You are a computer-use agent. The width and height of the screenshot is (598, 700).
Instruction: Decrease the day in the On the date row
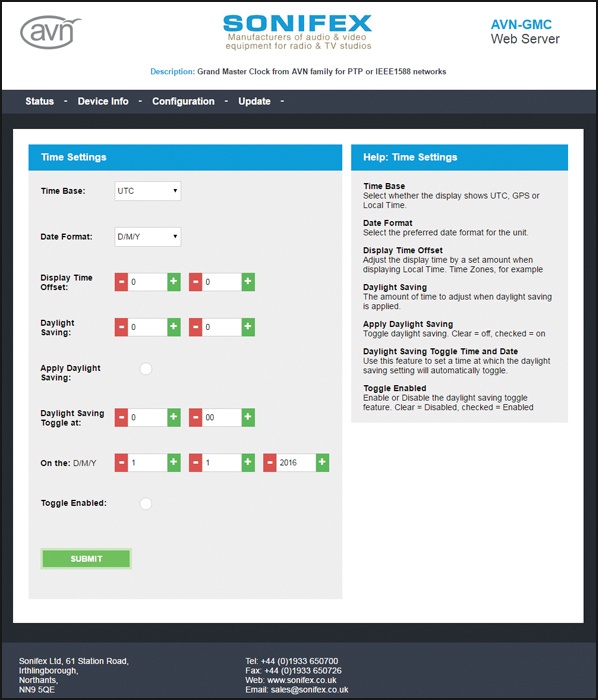(x=121, y=462)
